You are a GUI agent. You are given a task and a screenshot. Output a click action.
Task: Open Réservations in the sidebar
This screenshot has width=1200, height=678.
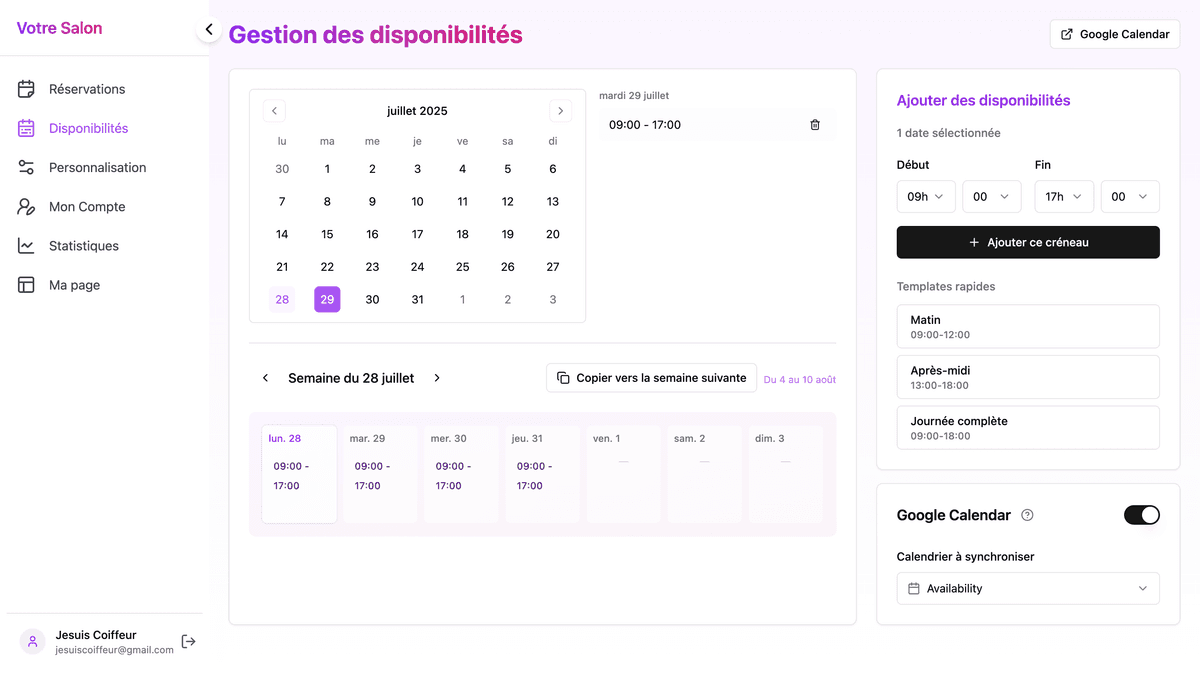(87, 89)
